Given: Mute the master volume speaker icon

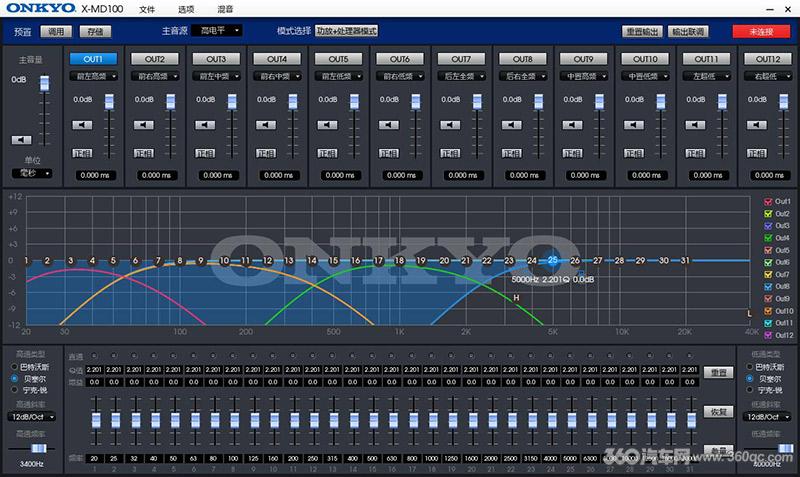Looking at the screenshot, I should pyautogui.click(x=21, y=140).
